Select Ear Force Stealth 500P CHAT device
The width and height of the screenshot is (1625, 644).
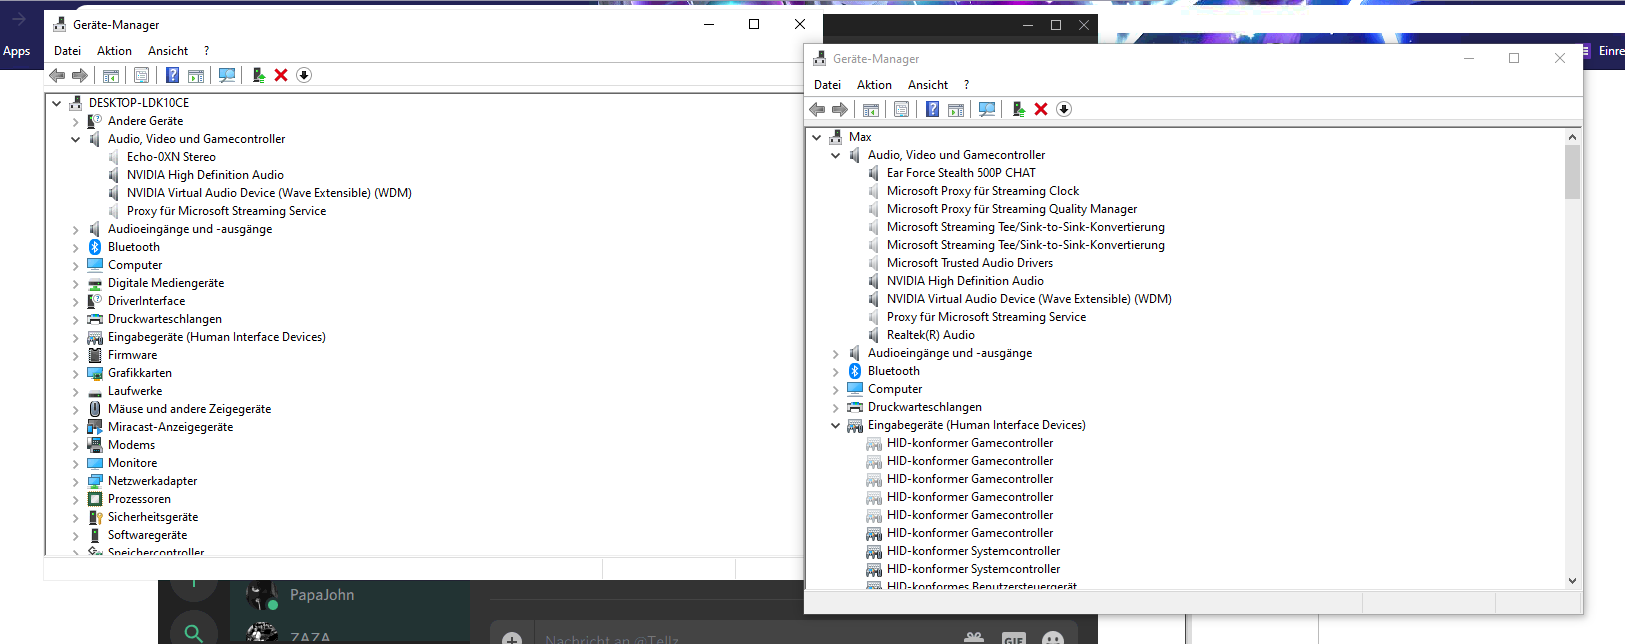(961, 173)
